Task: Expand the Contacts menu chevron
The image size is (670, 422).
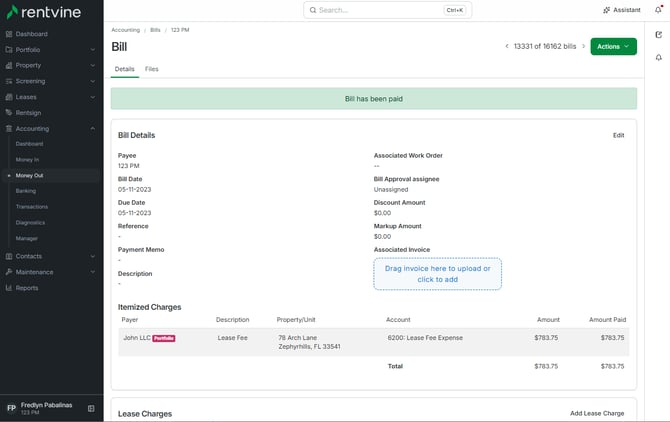Action: point(93,256)
